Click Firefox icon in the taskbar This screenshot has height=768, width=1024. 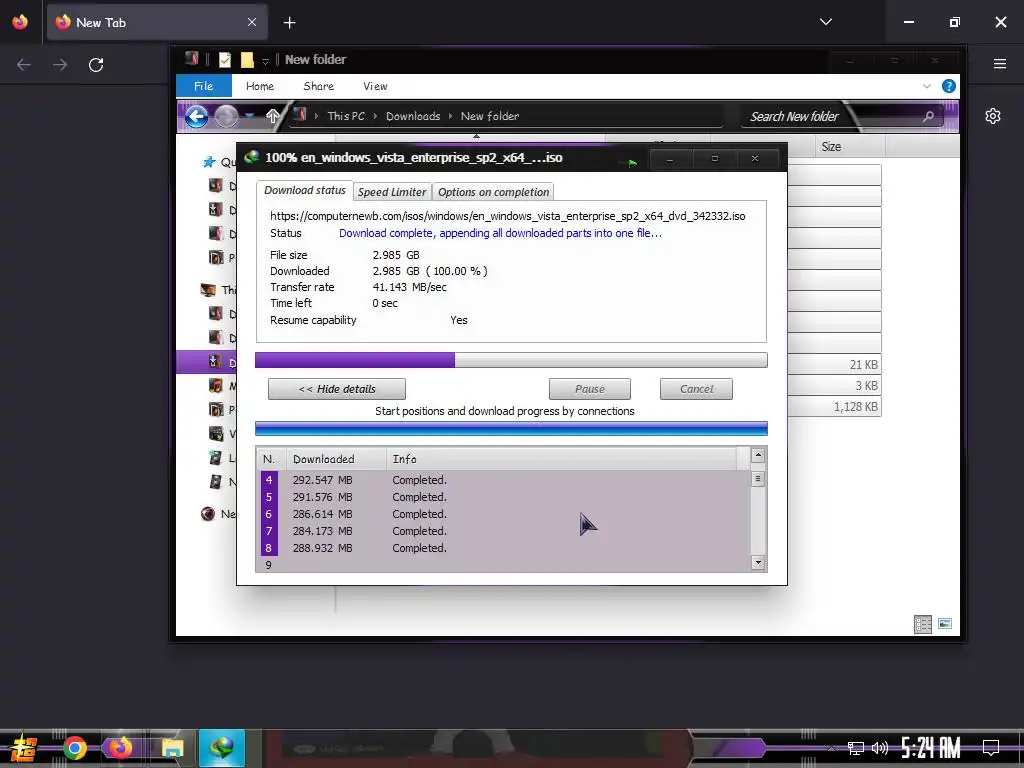point(120,748)
